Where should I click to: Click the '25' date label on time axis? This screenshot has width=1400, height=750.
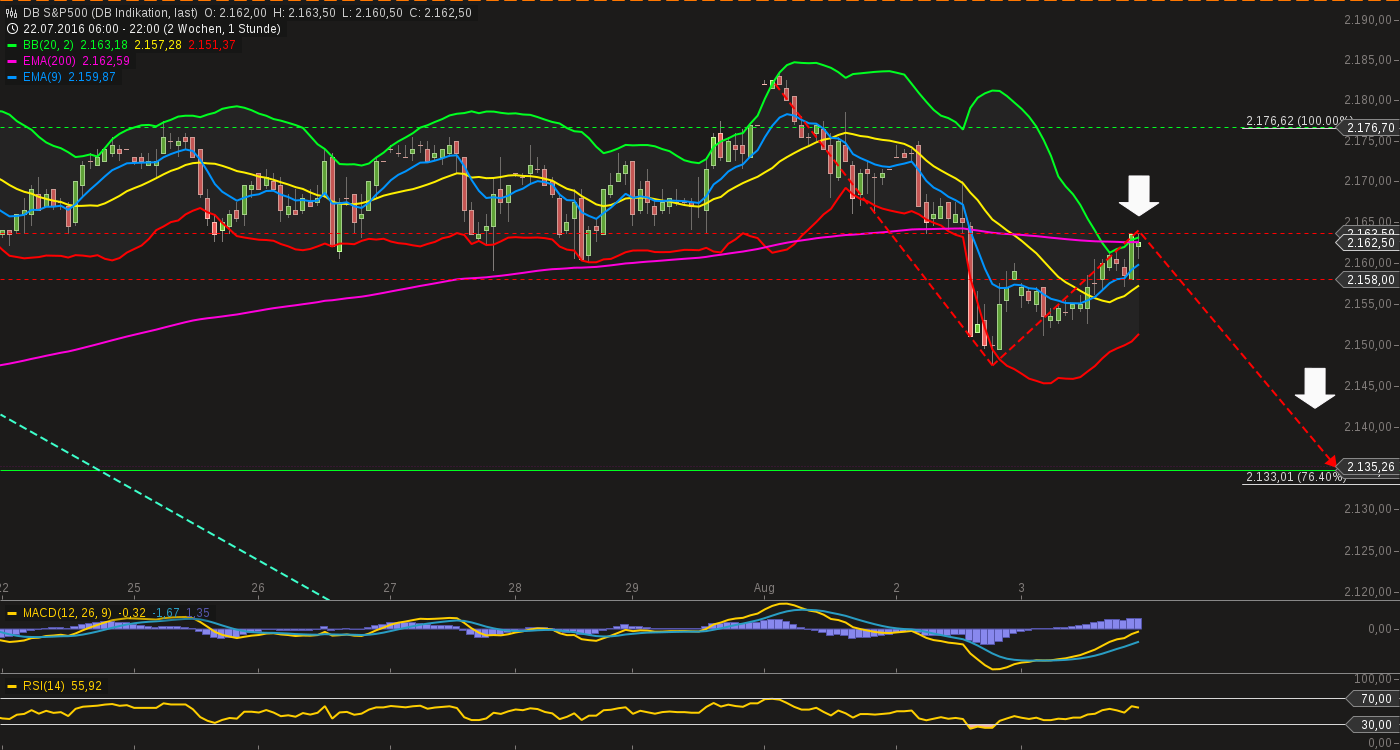[134, 588]
